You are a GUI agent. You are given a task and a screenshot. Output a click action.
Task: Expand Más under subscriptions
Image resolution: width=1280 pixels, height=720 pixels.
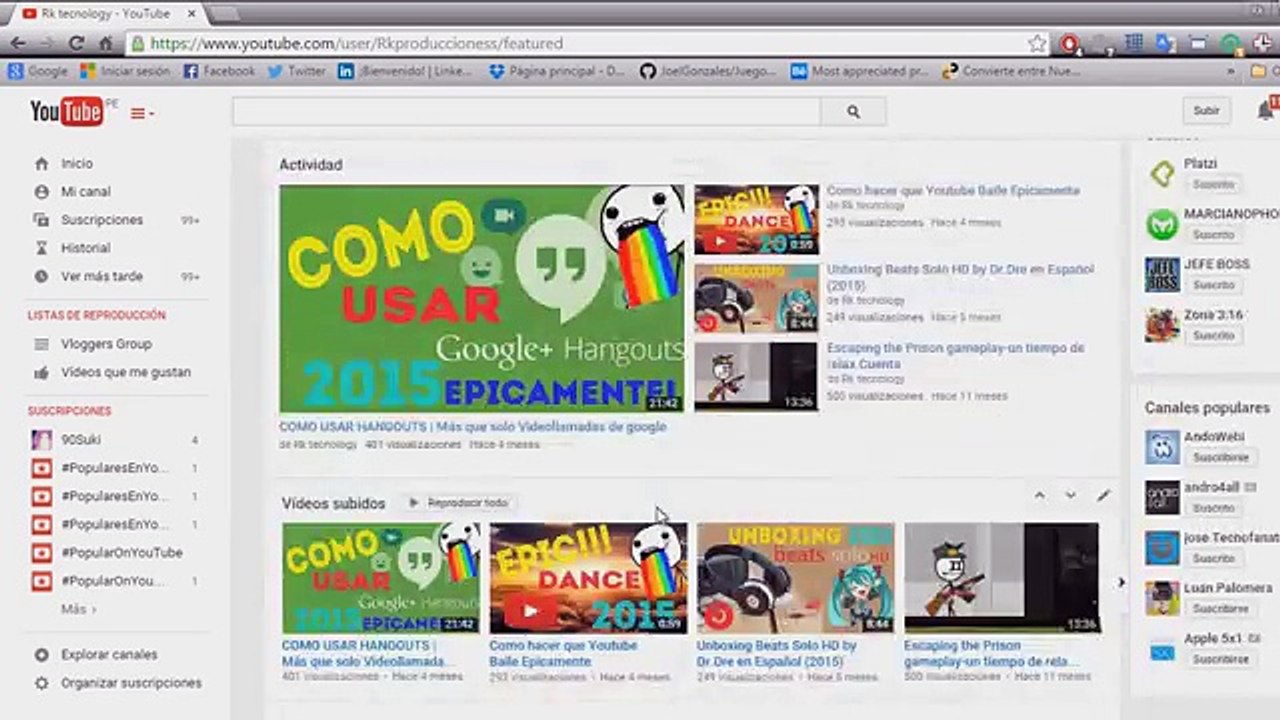(78, 609)
